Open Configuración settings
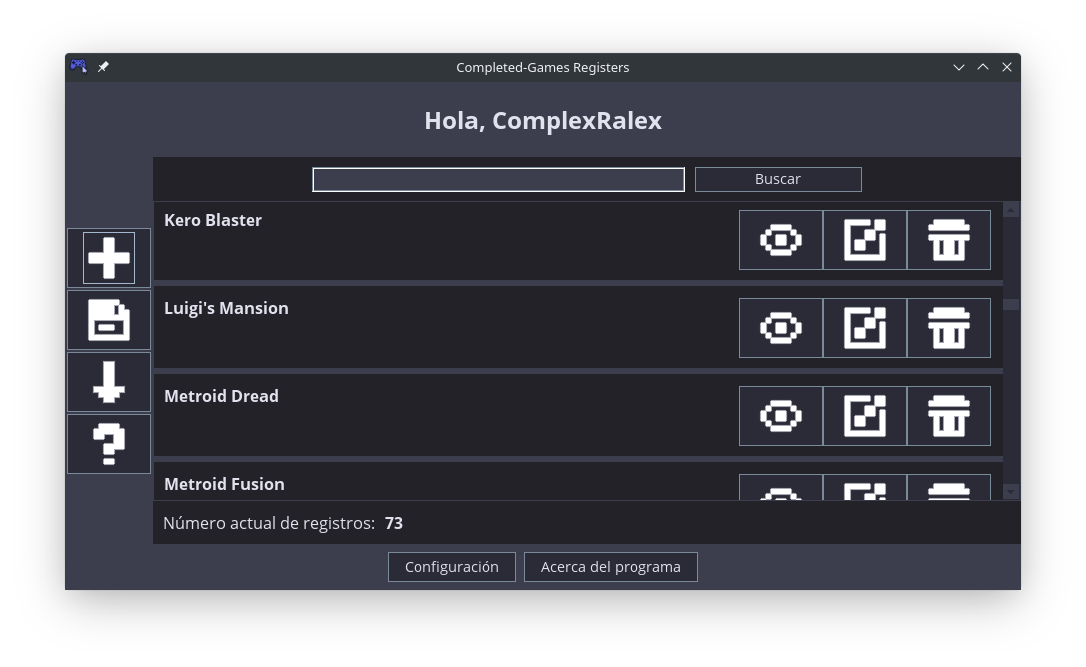Viewport: 1086px width, 667px height. click(x=452, y=567)
